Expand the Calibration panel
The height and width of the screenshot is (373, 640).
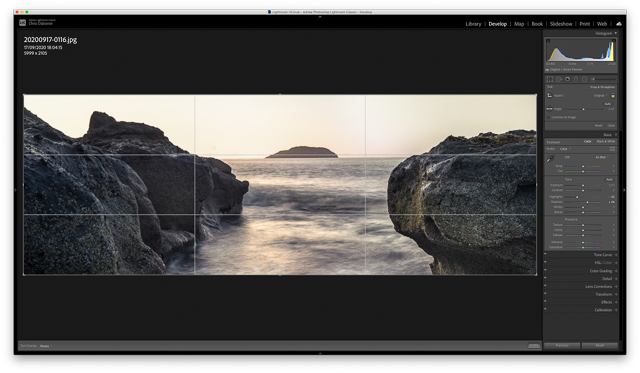pyautogui.click(x=616, y=310)
